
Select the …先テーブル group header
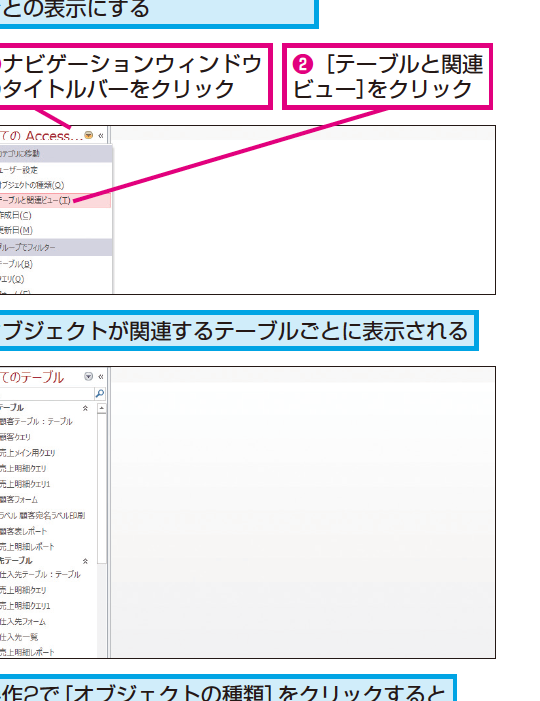pos(16,561)
